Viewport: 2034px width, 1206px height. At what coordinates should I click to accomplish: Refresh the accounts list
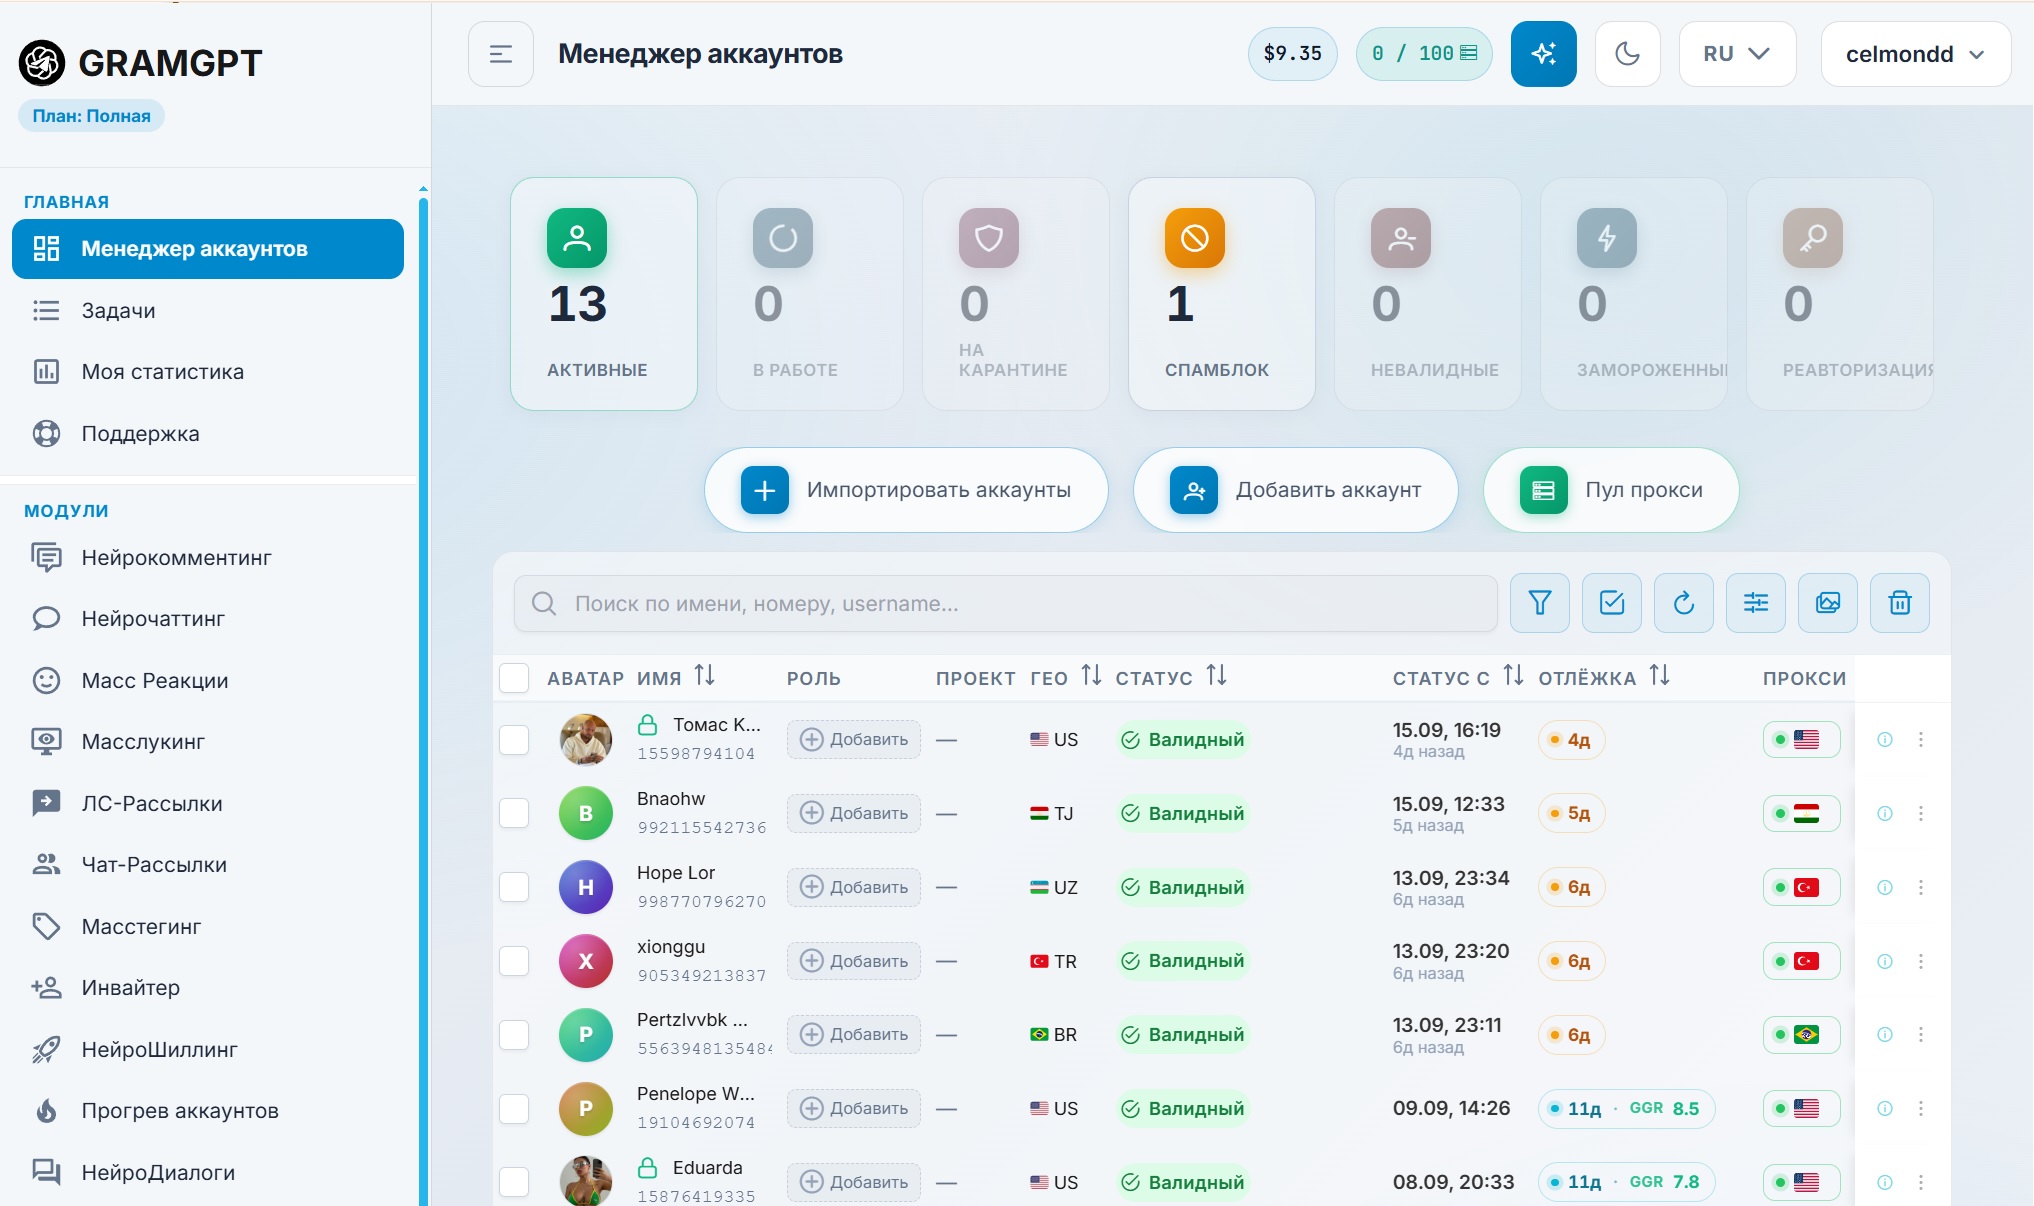1684,603
